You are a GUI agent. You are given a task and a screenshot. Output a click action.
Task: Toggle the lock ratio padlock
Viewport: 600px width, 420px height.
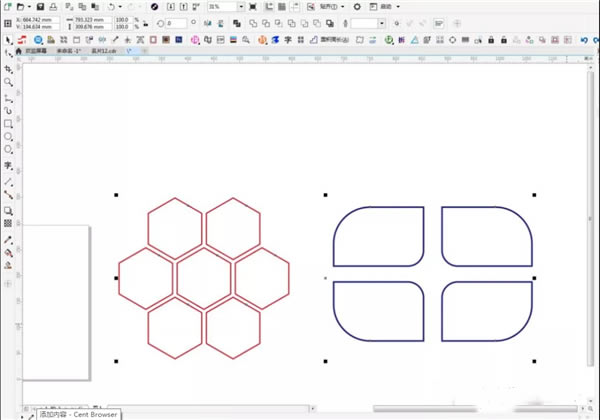pyautogui.click(x=145, y=24)
